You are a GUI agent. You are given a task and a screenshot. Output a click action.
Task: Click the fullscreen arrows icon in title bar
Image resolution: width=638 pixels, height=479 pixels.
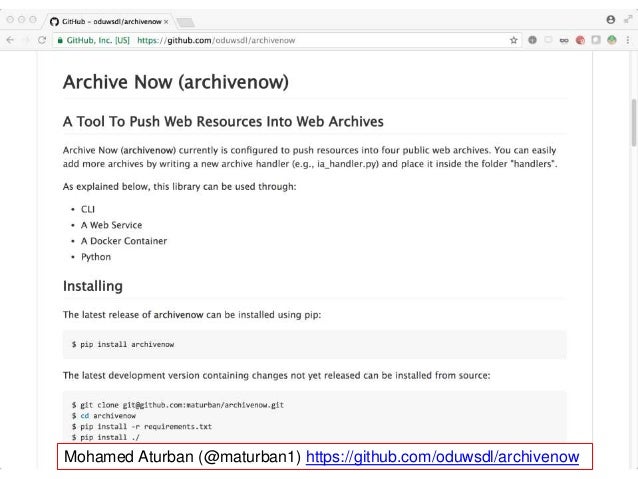point(628,20)
